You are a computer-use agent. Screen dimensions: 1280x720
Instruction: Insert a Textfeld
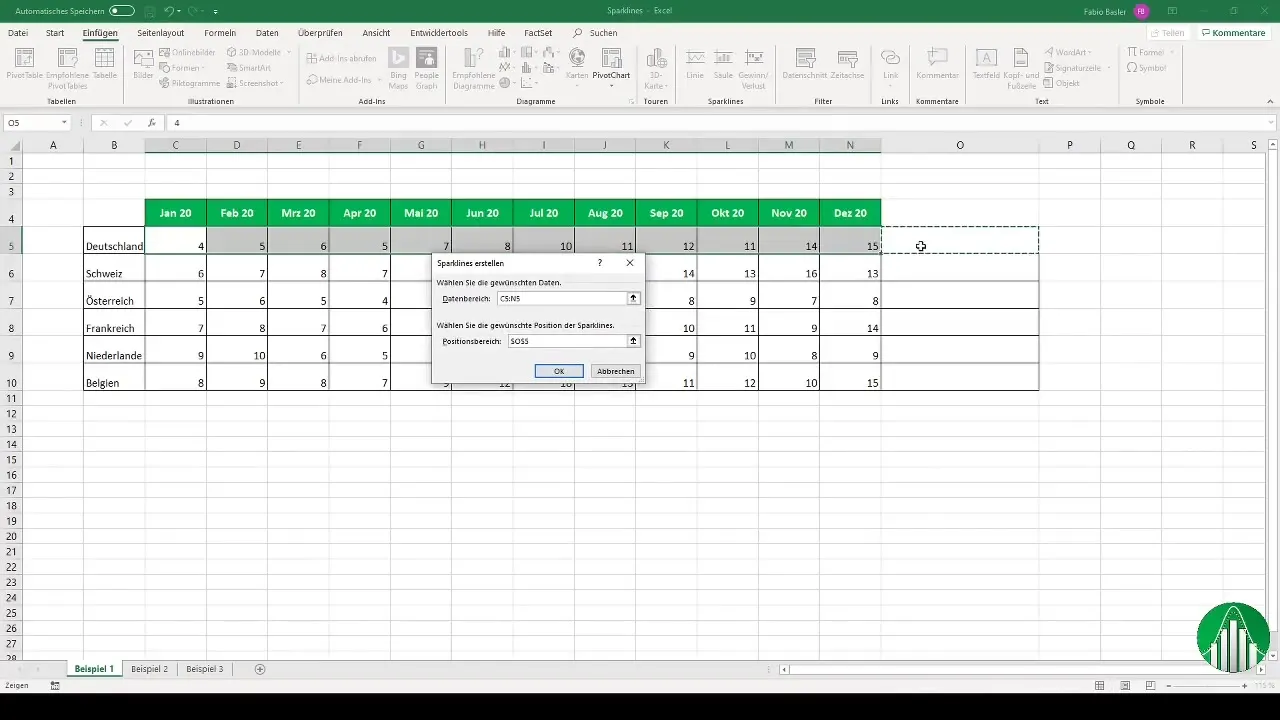pyautogui.click(x=986, y=65)
